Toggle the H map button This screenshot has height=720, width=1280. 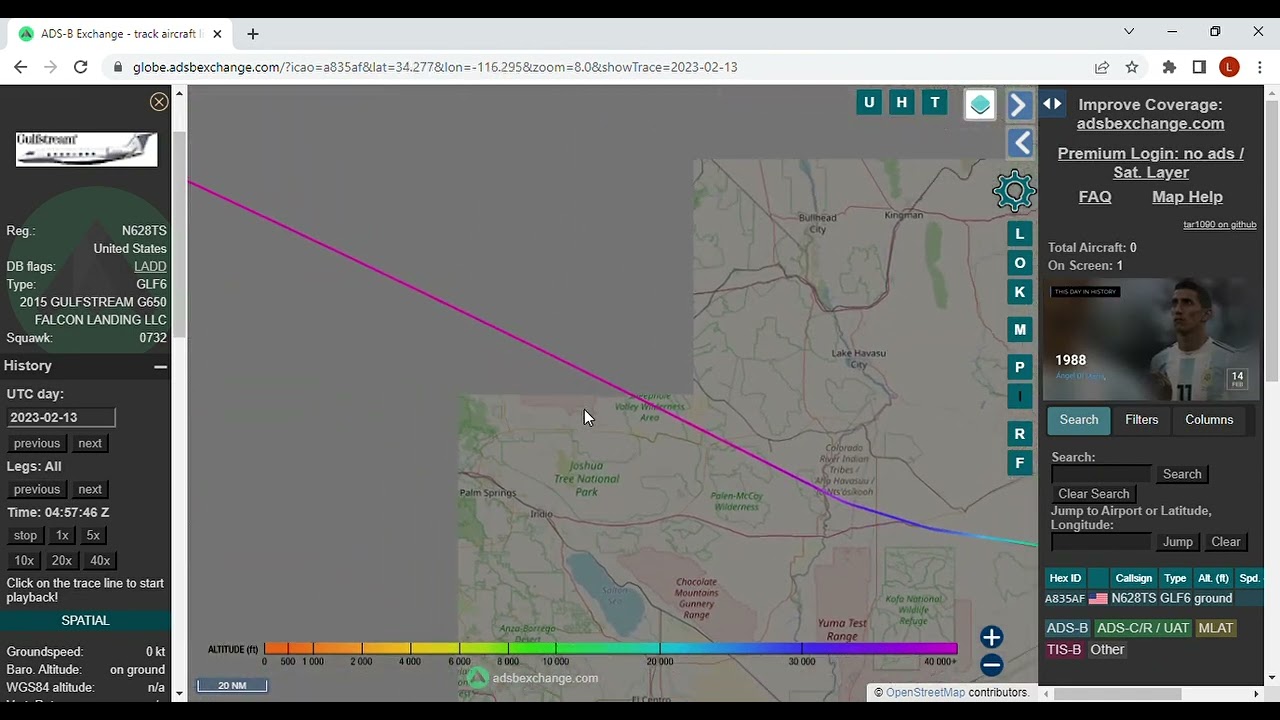902,102
